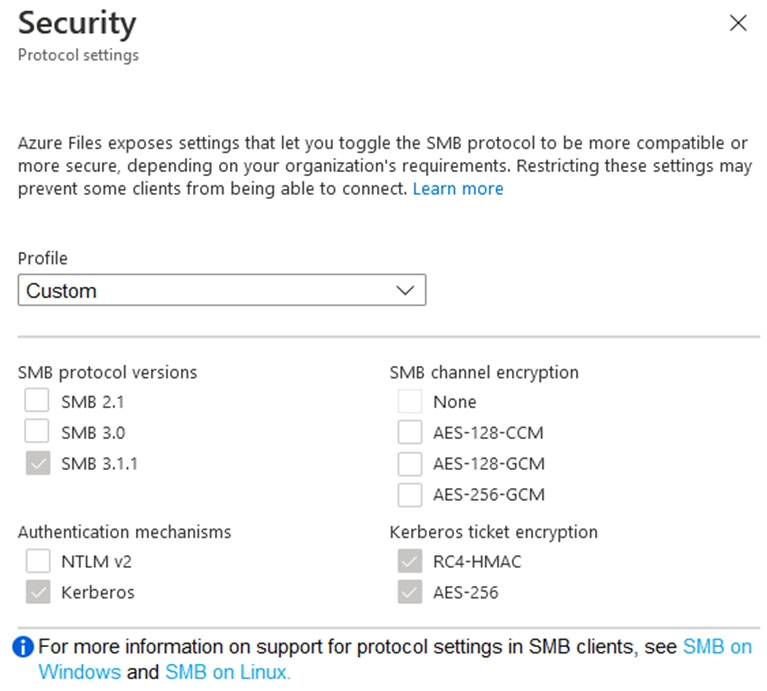Screen dimensions: 767x691
Task: Click the Authentication mechanisms heading
Action: click(124, 532)
